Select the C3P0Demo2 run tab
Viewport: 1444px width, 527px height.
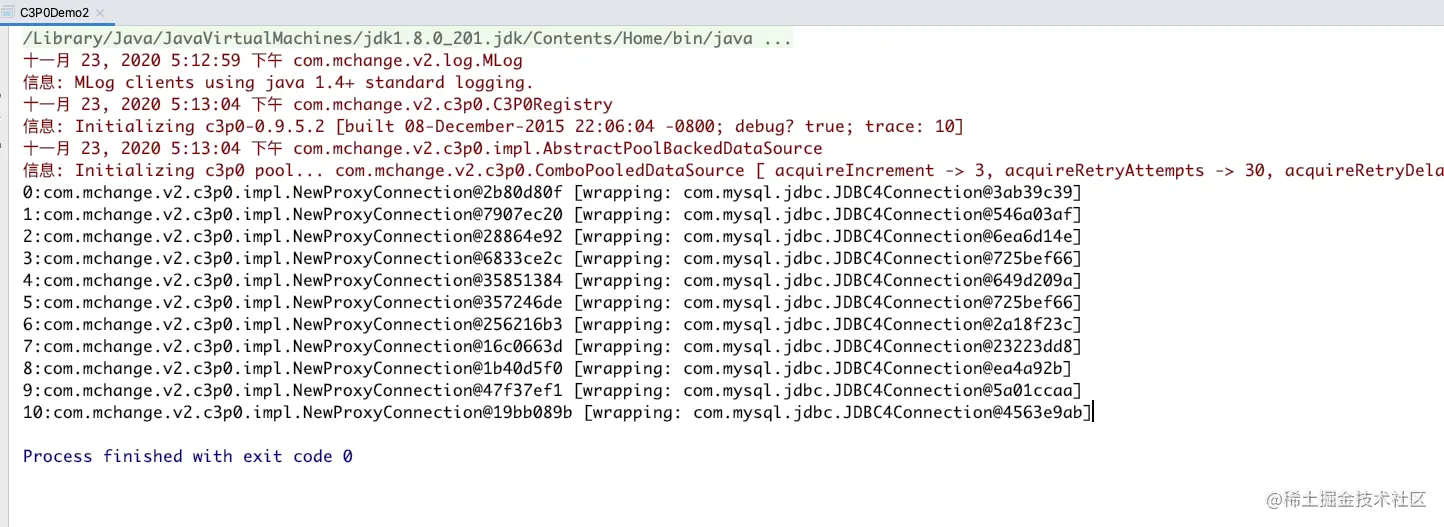click(54, 13)
